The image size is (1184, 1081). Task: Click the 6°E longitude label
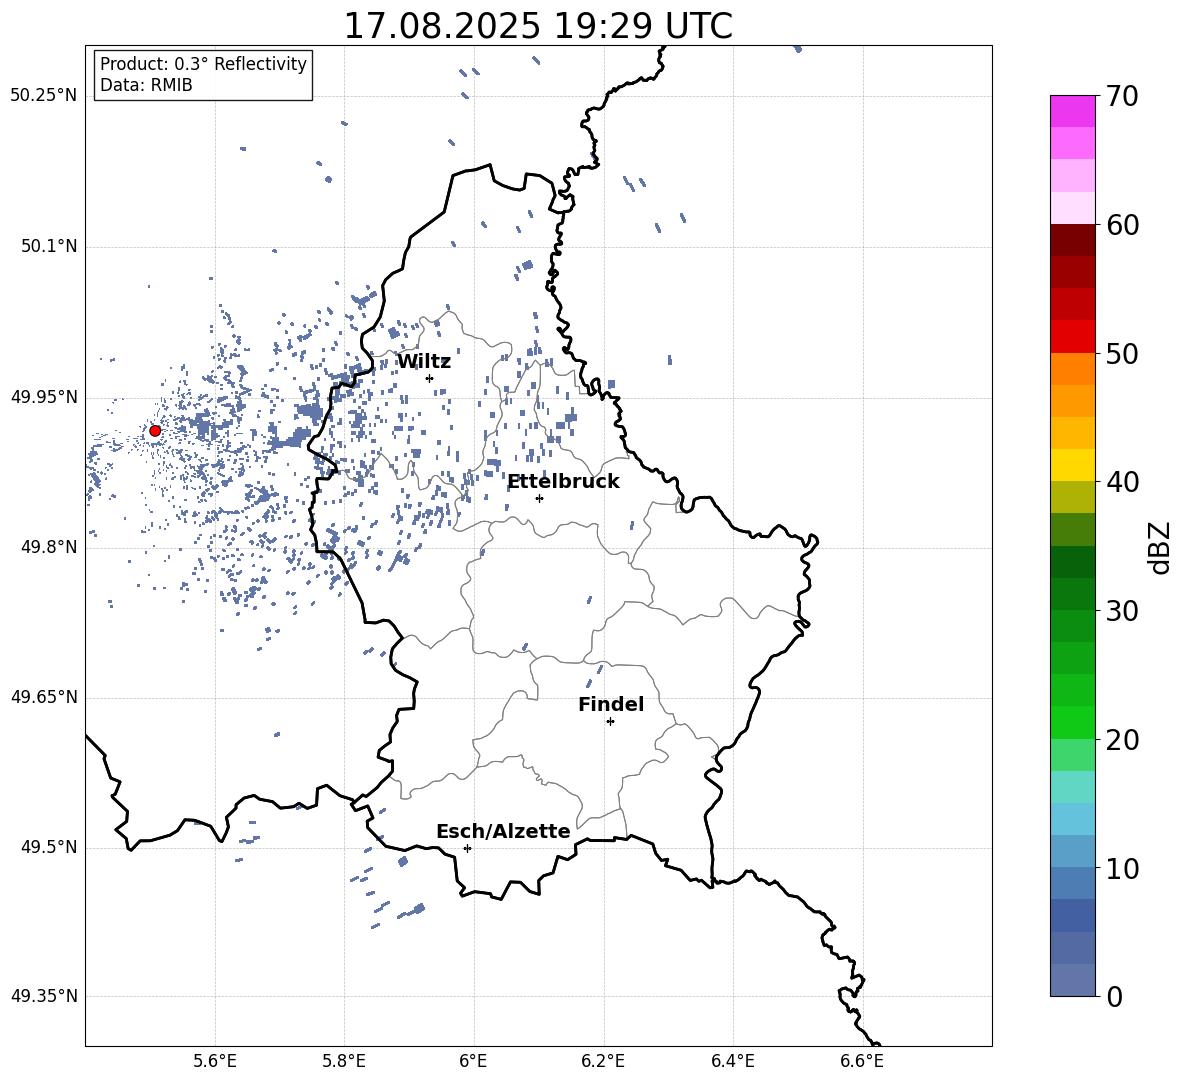click(473, 1061)
